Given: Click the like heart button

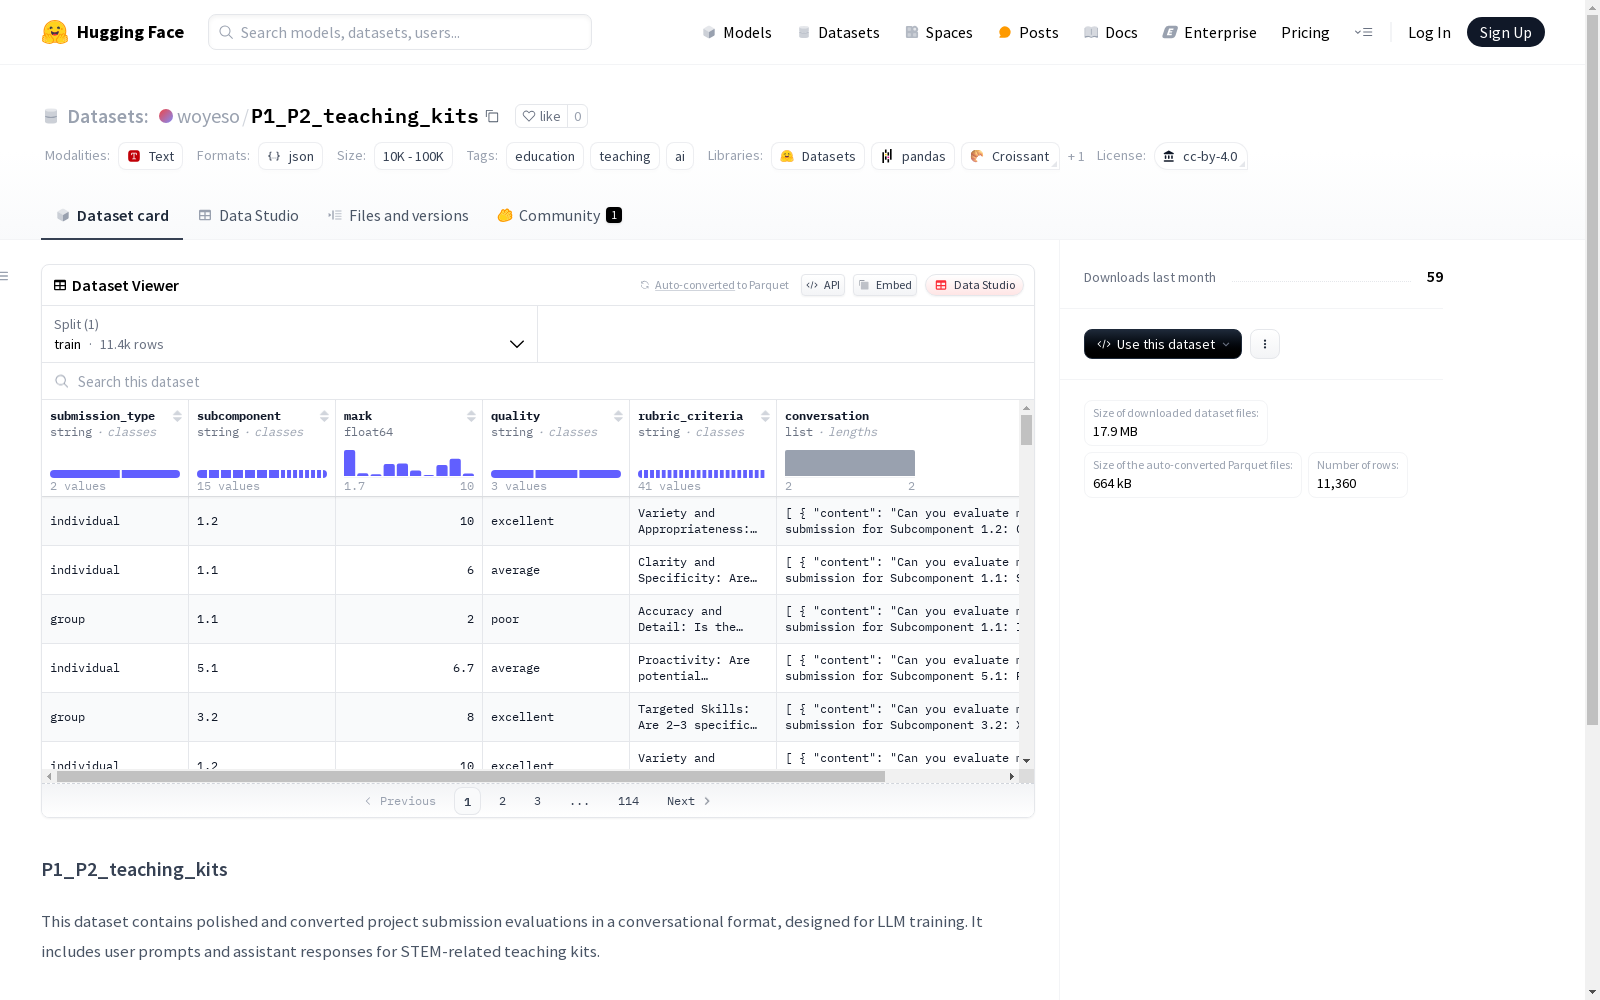Looking at the screenshot, I should click(x=541, y=116).
